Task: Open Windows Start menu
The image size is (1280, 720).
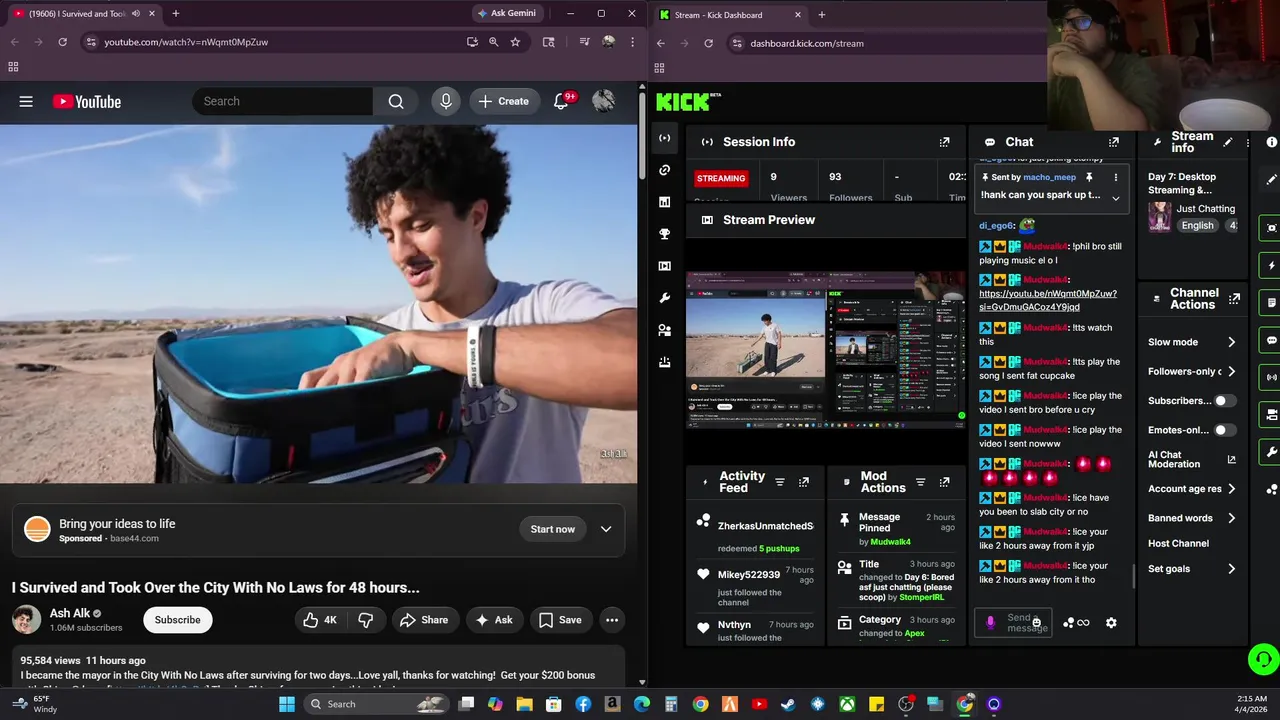Action: [287, 704]
